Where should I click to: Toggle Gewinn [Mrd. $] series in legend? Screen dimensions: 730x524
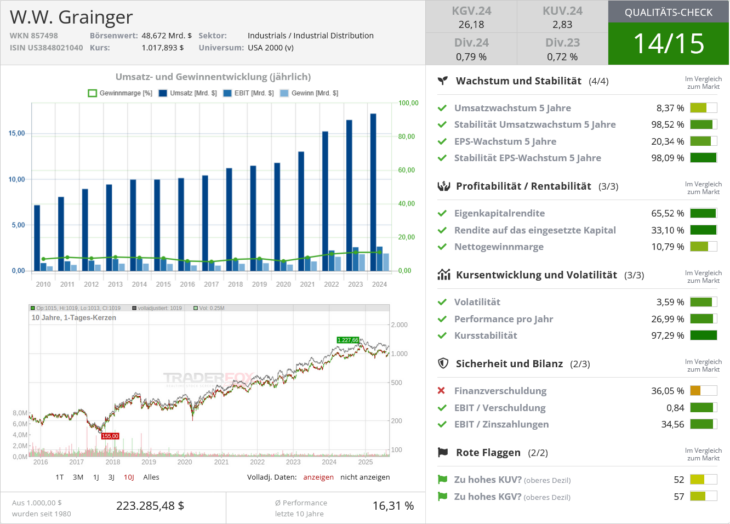click(x=309, y=93)
